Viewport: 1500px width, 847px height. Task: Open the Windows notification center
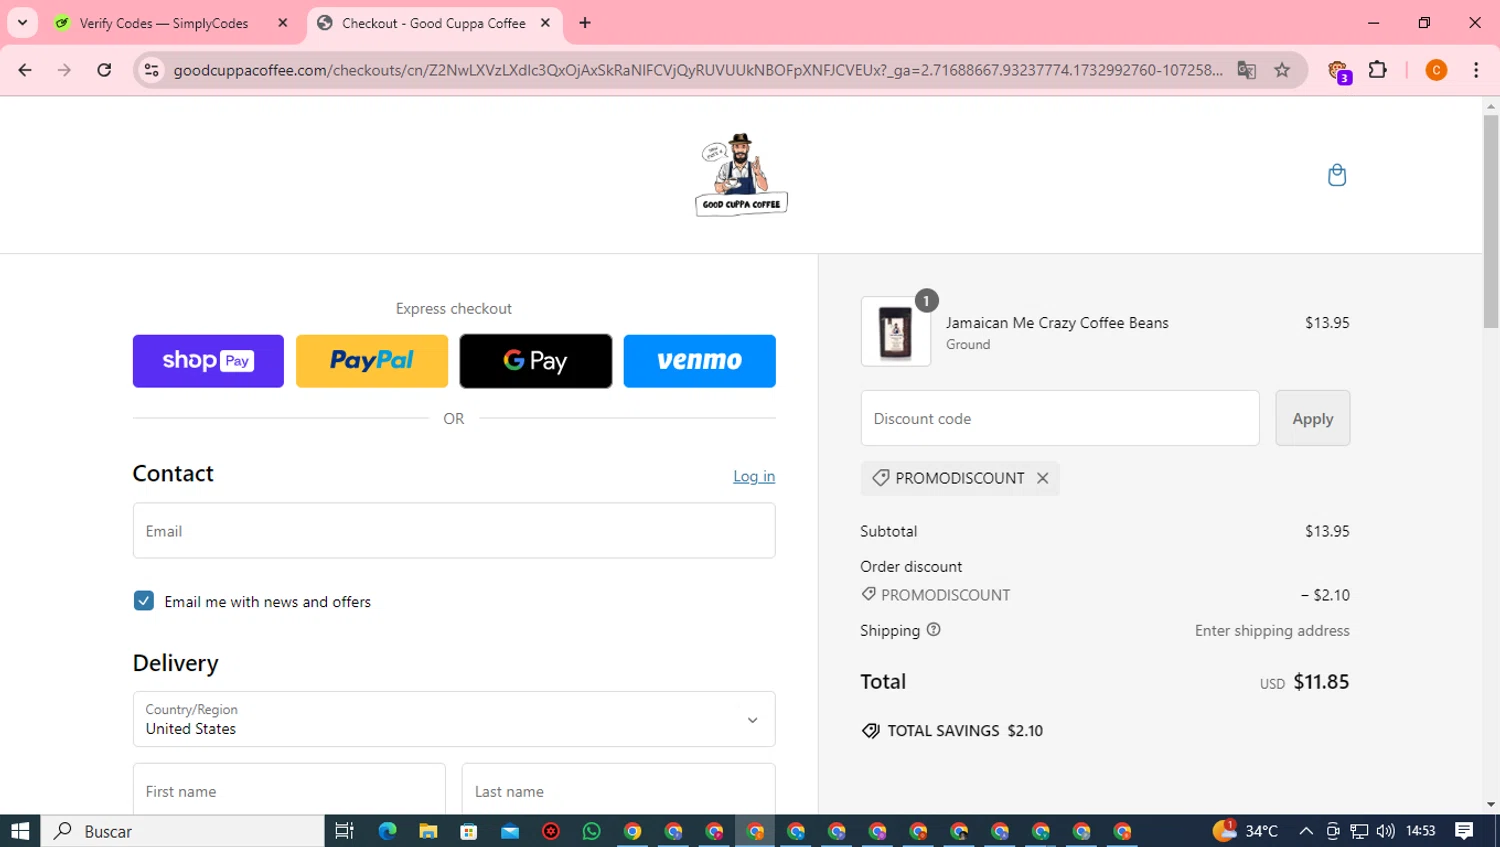tap(1464, 831)
